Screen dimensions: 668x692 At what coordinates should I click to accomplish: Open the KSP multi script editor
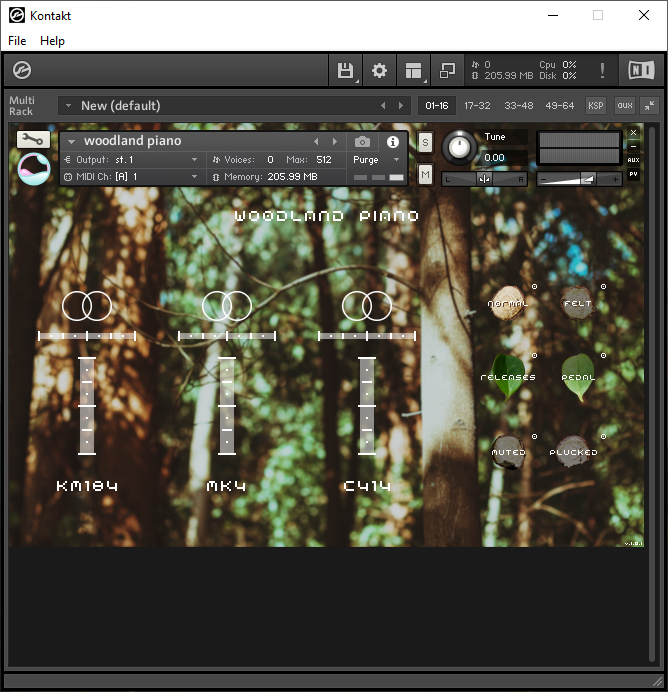[596, 105]
